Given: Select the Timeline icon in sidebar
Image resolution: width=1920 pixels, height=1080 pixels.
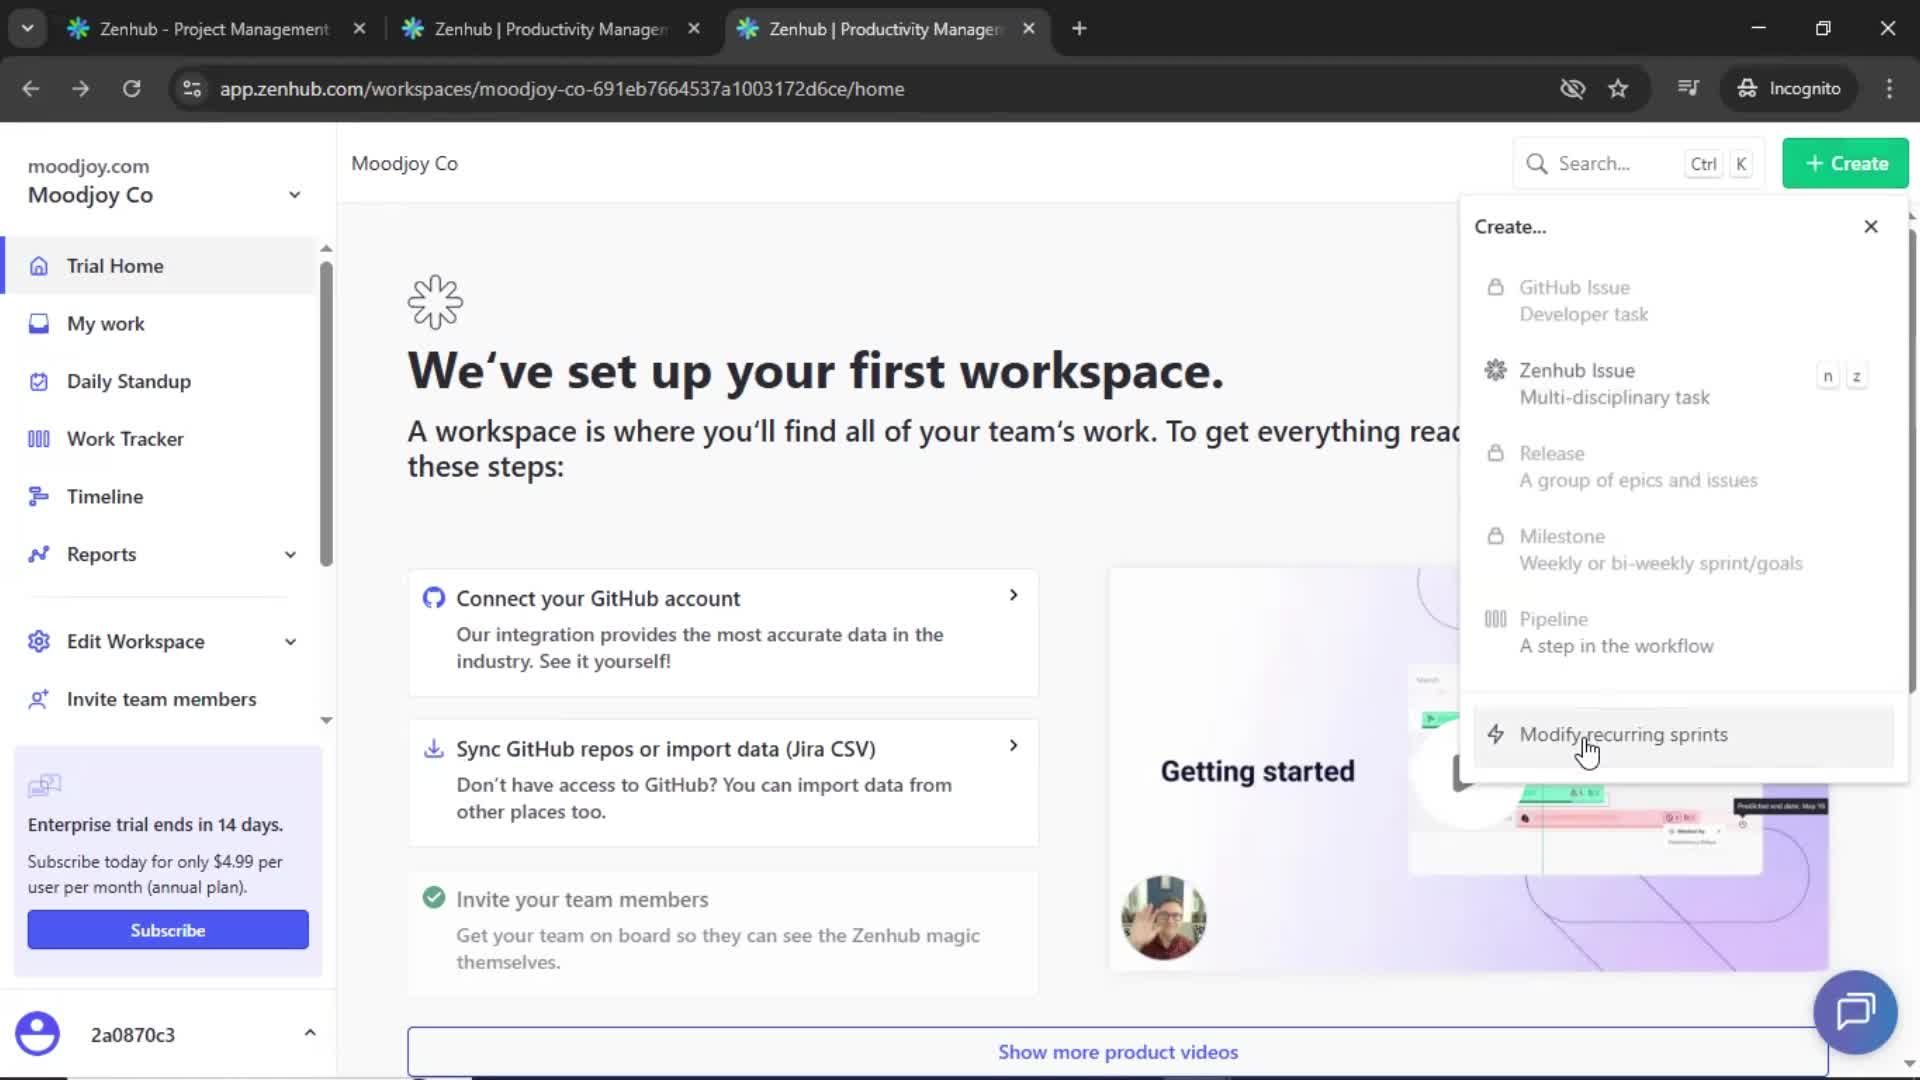Looking at the screenshot, I should point(38,496).
